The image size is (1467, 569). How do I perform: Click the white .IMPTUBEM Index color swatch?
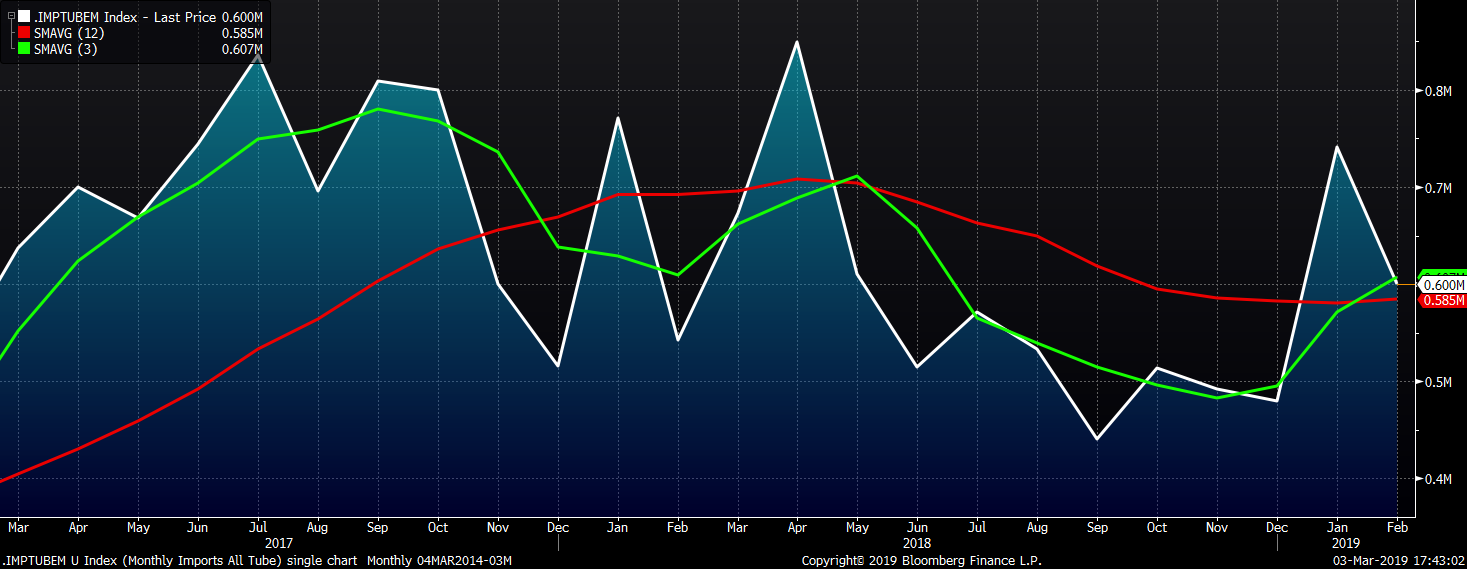(24, 16)
